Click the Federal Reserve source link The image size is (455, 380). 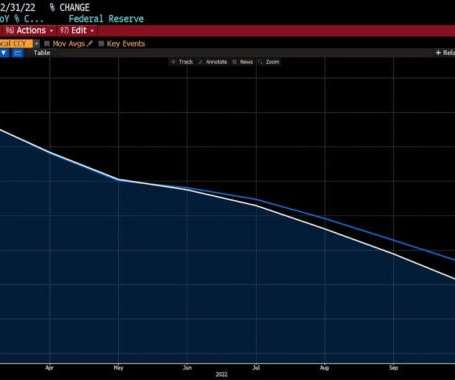(x=106, y=19)
